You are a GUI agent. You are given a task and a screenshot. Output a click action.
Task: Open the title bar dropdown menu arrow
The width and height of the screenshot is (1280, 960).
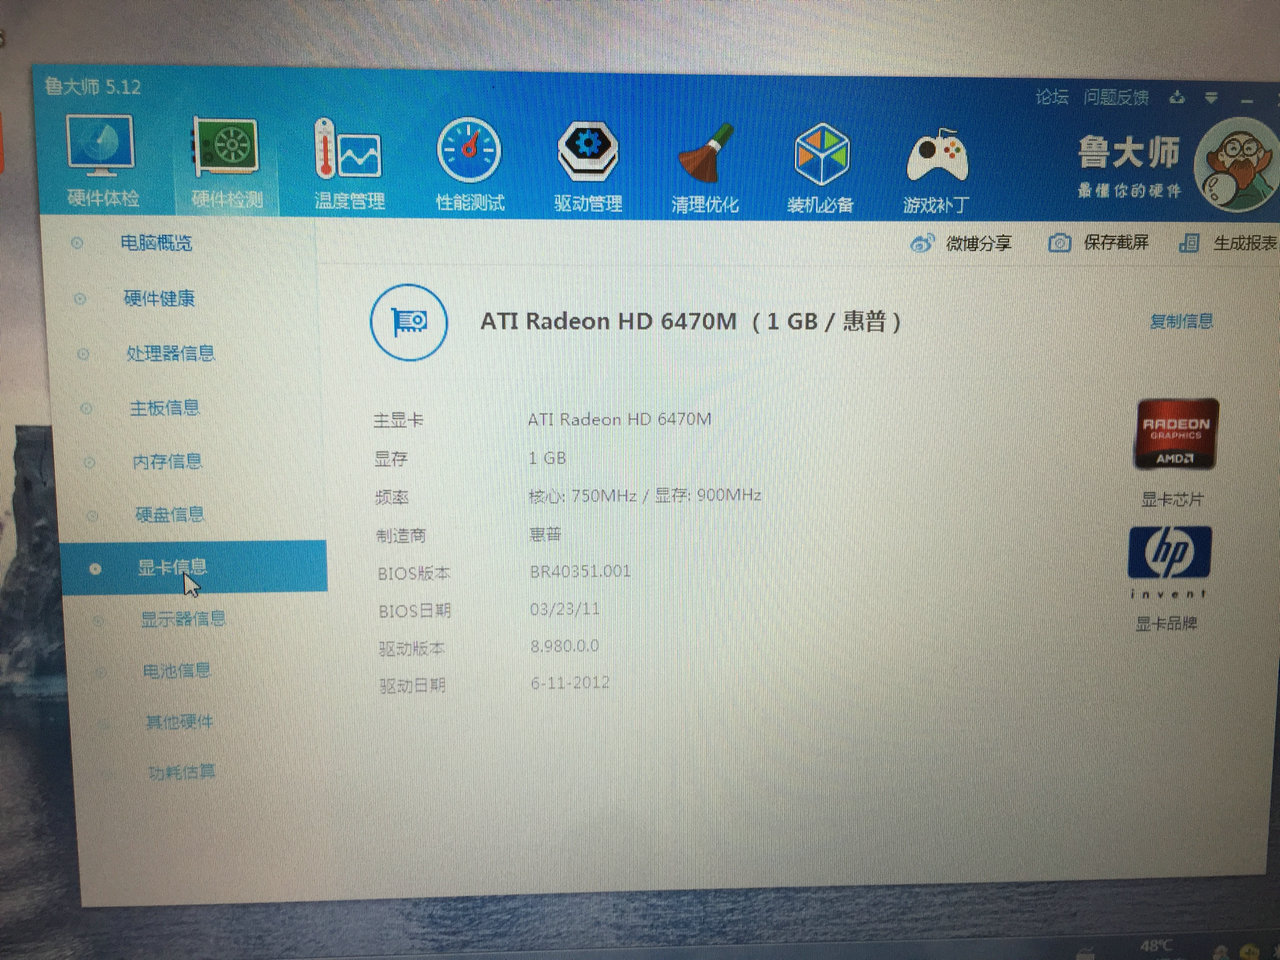tap(1211, 98)
